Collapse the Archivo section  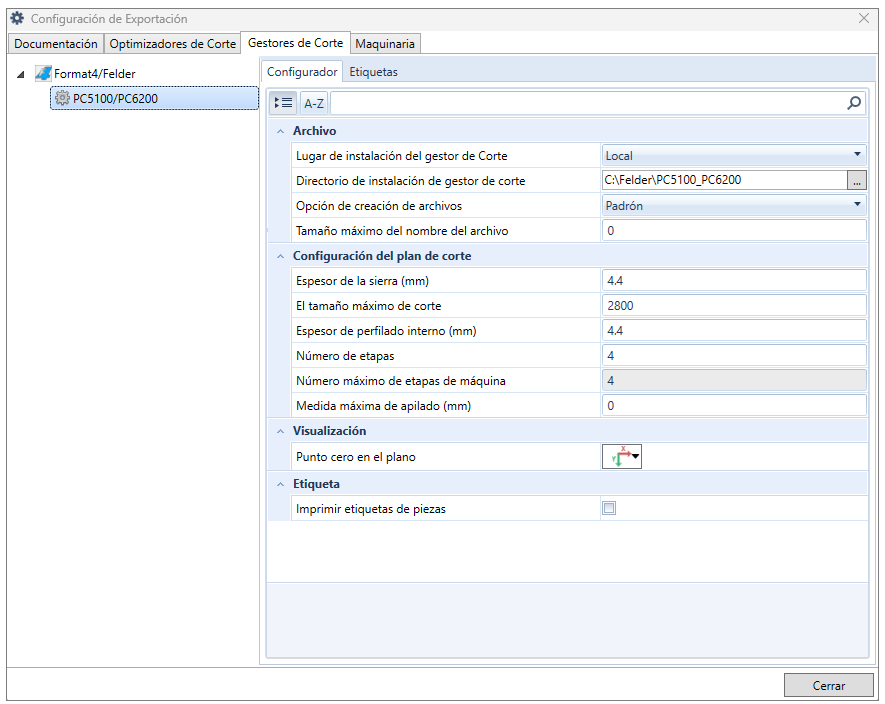point(281,131)
